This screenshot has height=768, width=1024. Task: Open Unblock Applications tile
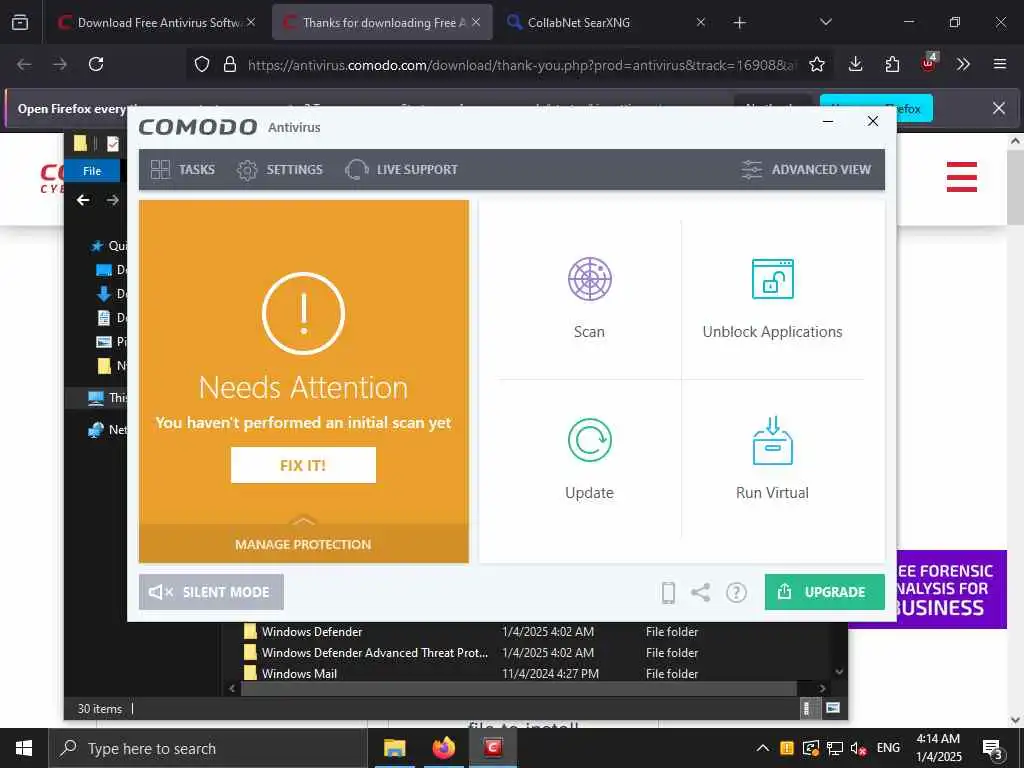point(772,298)
